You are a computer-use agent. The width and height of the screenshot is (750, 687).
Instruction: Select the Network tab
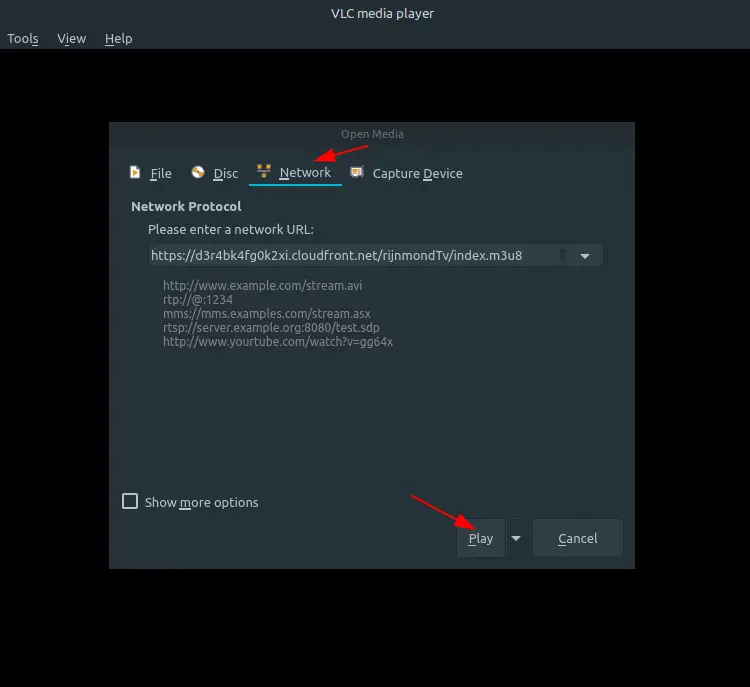point(295,173)
